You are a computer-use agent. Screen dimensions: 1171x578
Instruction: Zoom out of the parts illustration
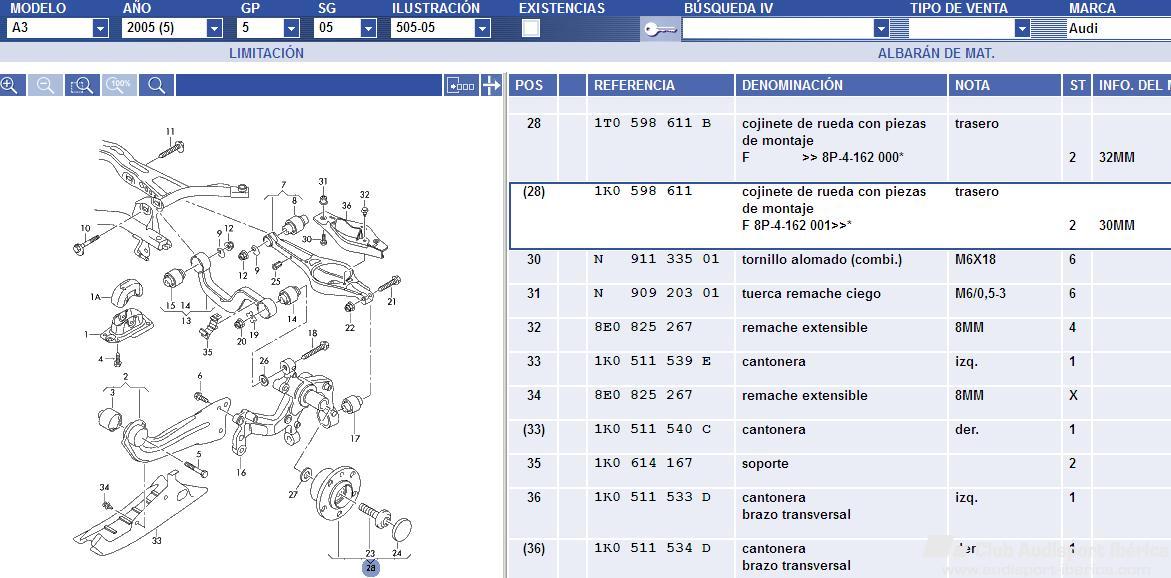point(46,85)
